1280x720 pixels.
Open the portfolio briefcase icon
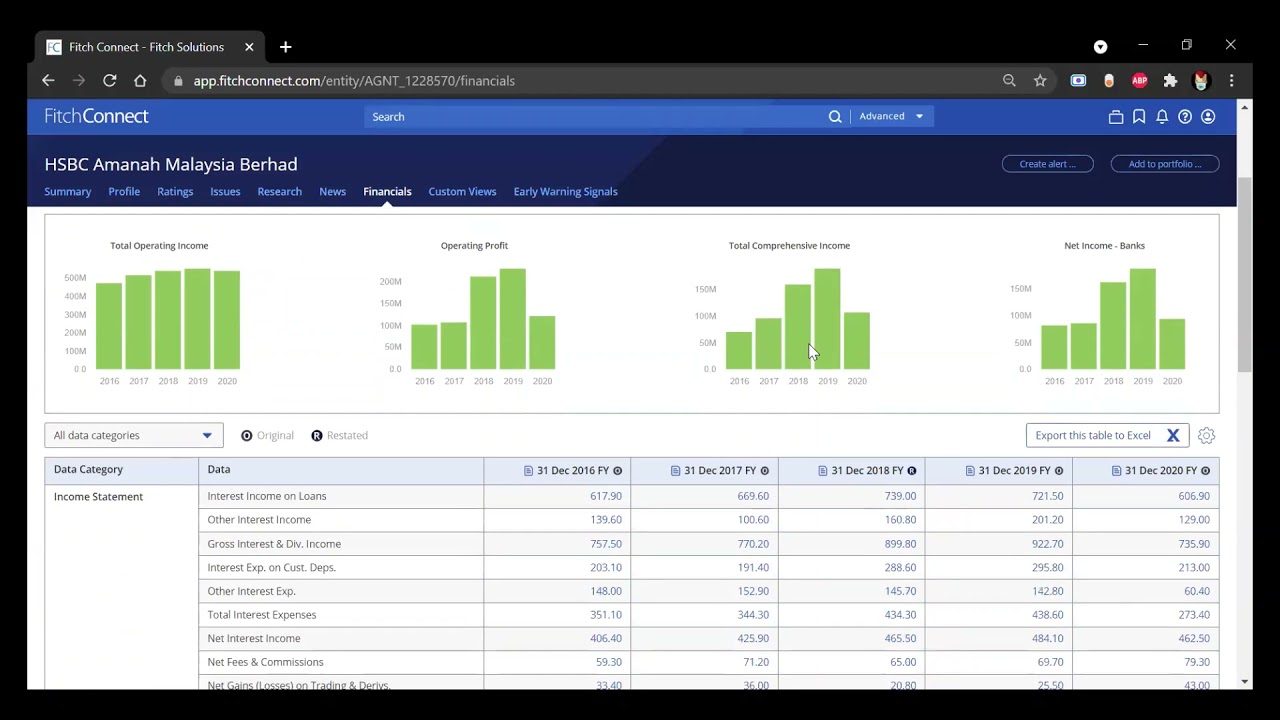(1116, 117)
